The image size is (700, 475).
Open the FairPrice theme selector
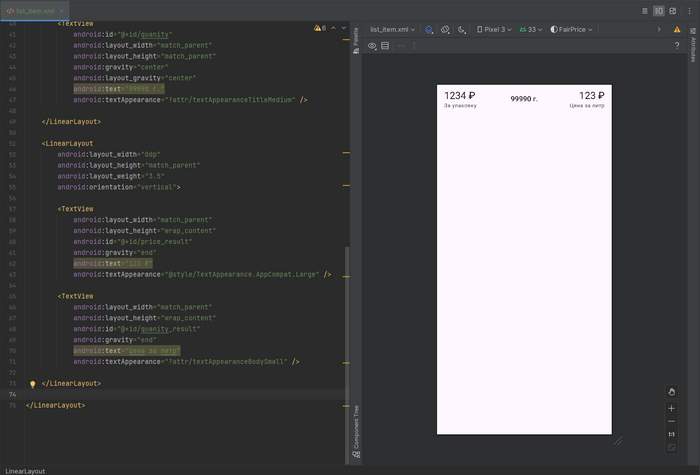[575, 30]
